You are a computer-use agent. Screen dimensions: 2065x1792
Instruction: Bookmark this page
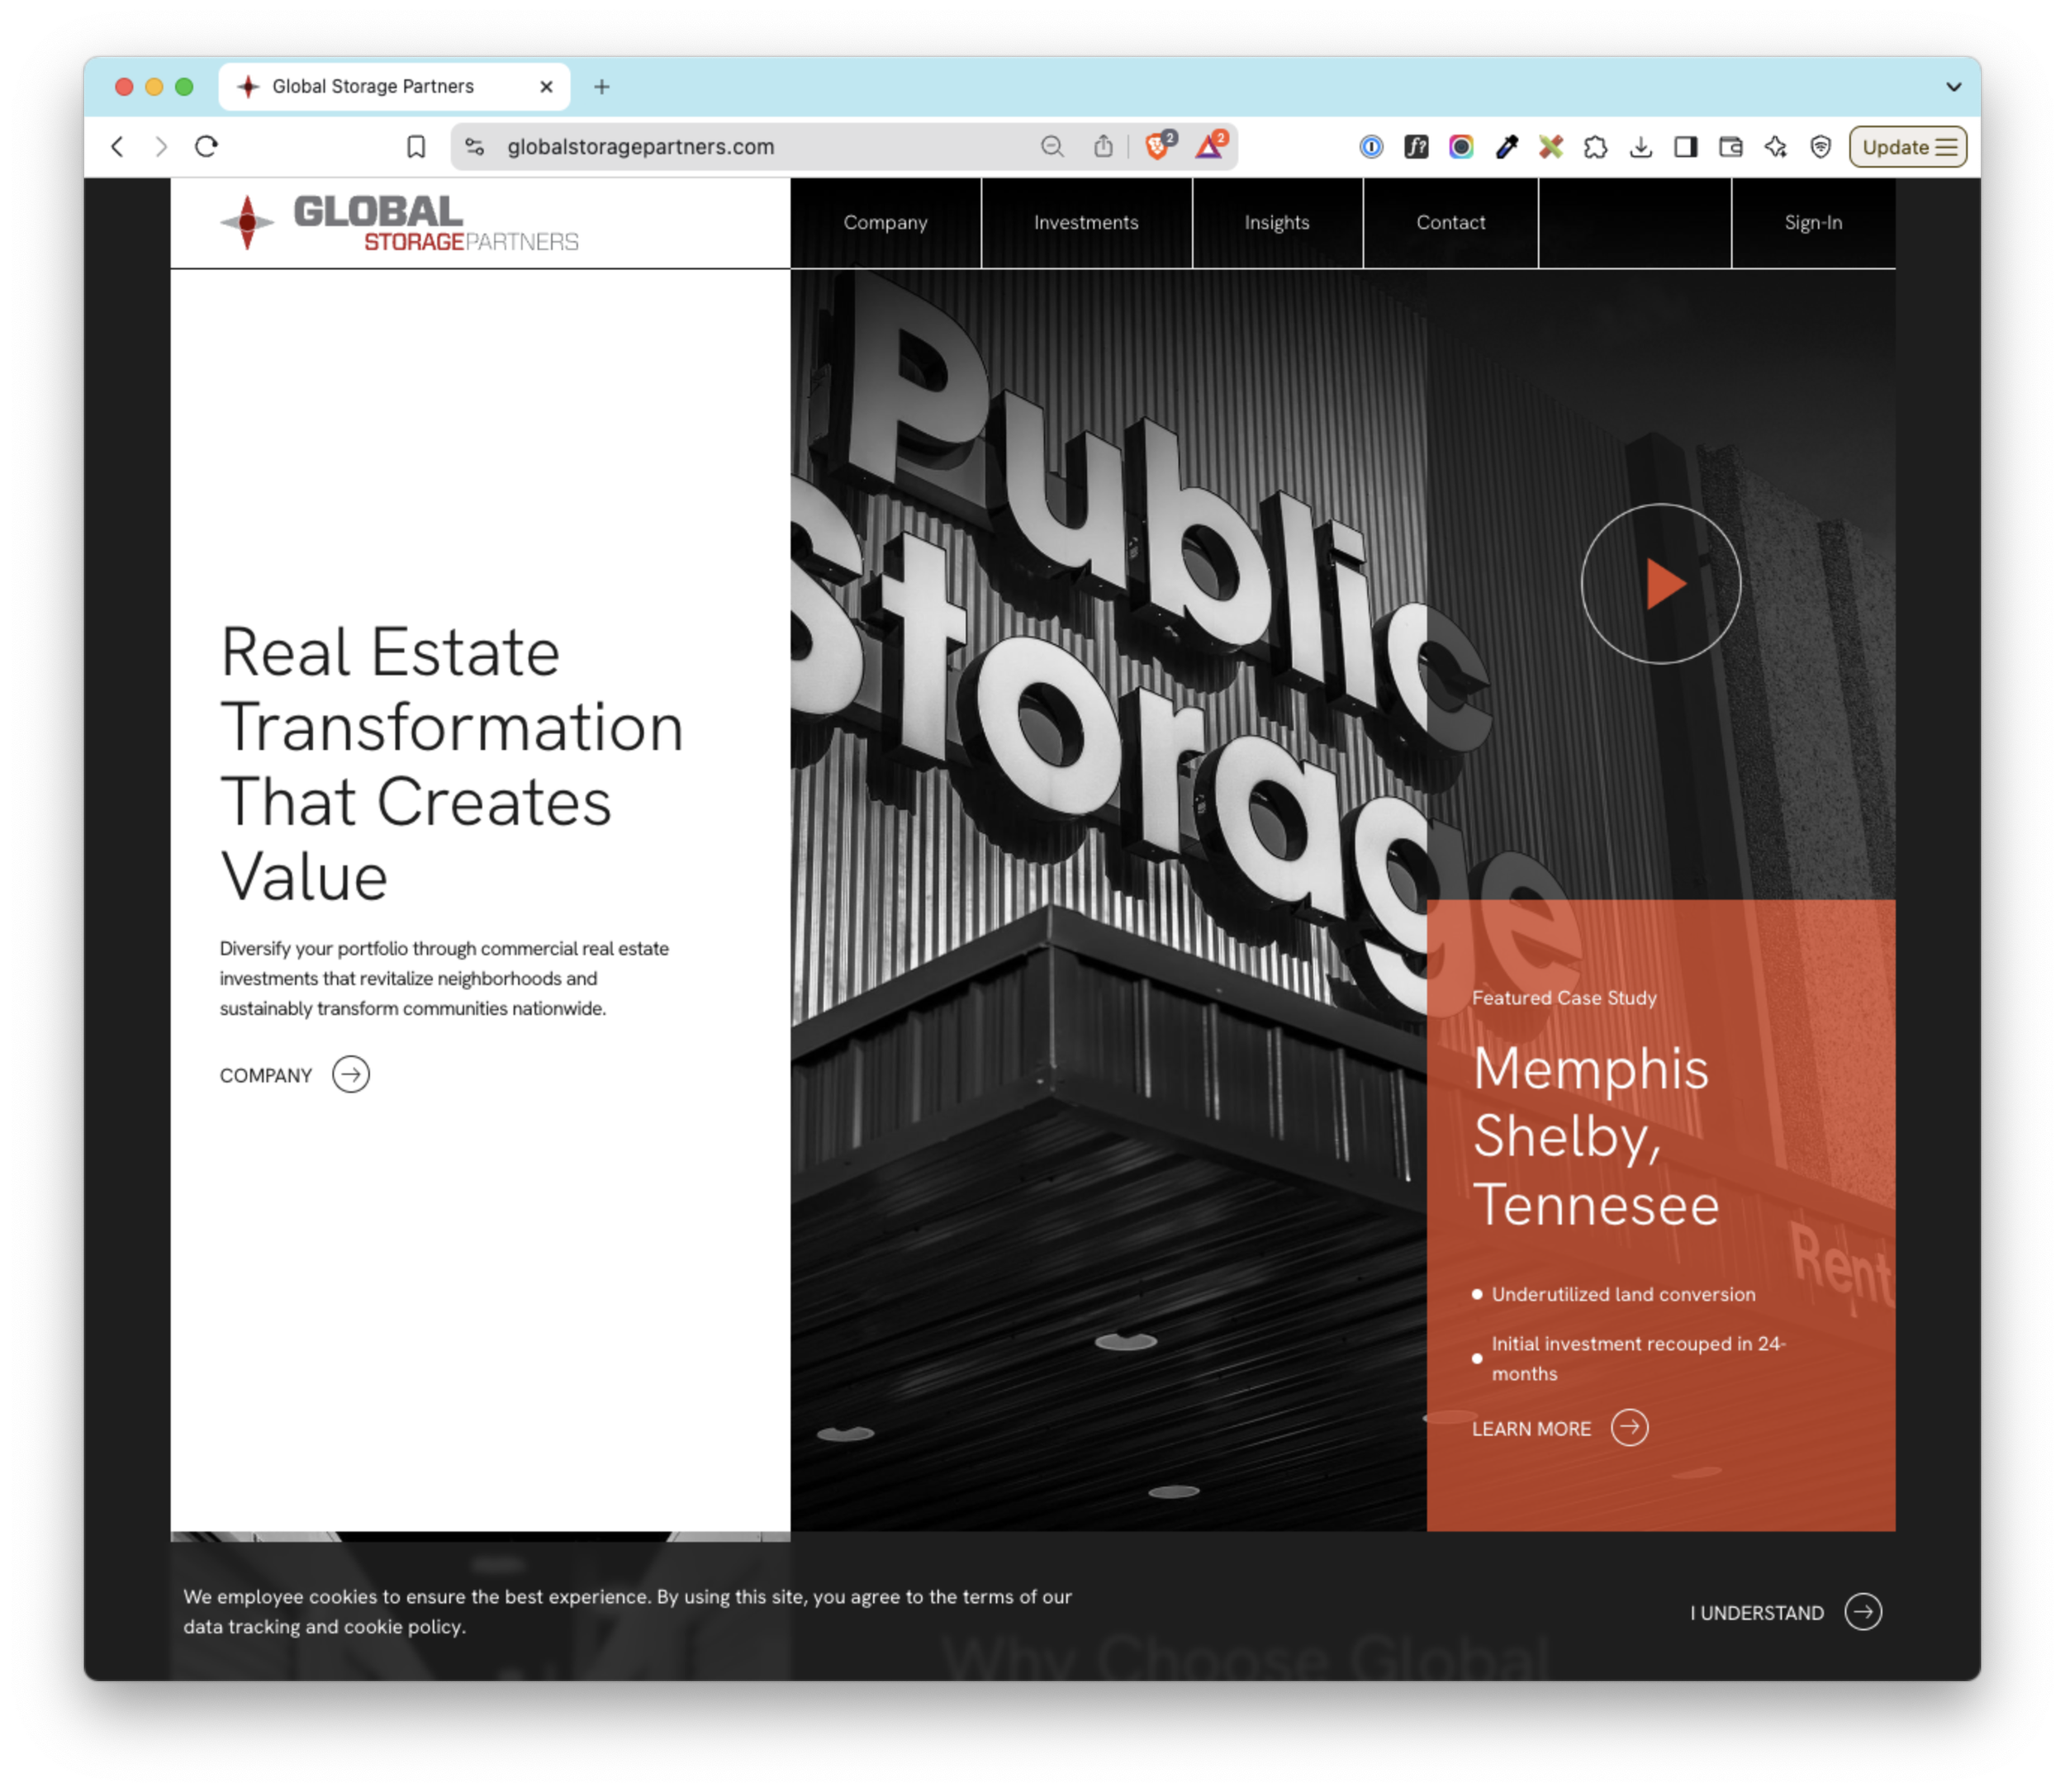click(x=416, y=147)
